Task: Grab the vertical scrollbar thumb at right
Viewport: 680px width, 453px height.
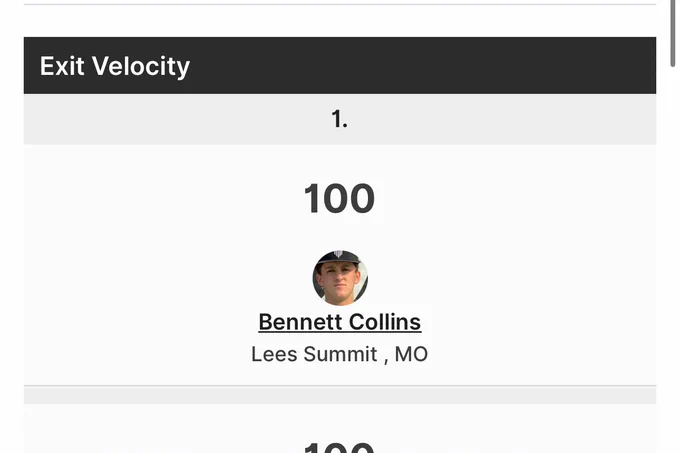Action: 673,33
